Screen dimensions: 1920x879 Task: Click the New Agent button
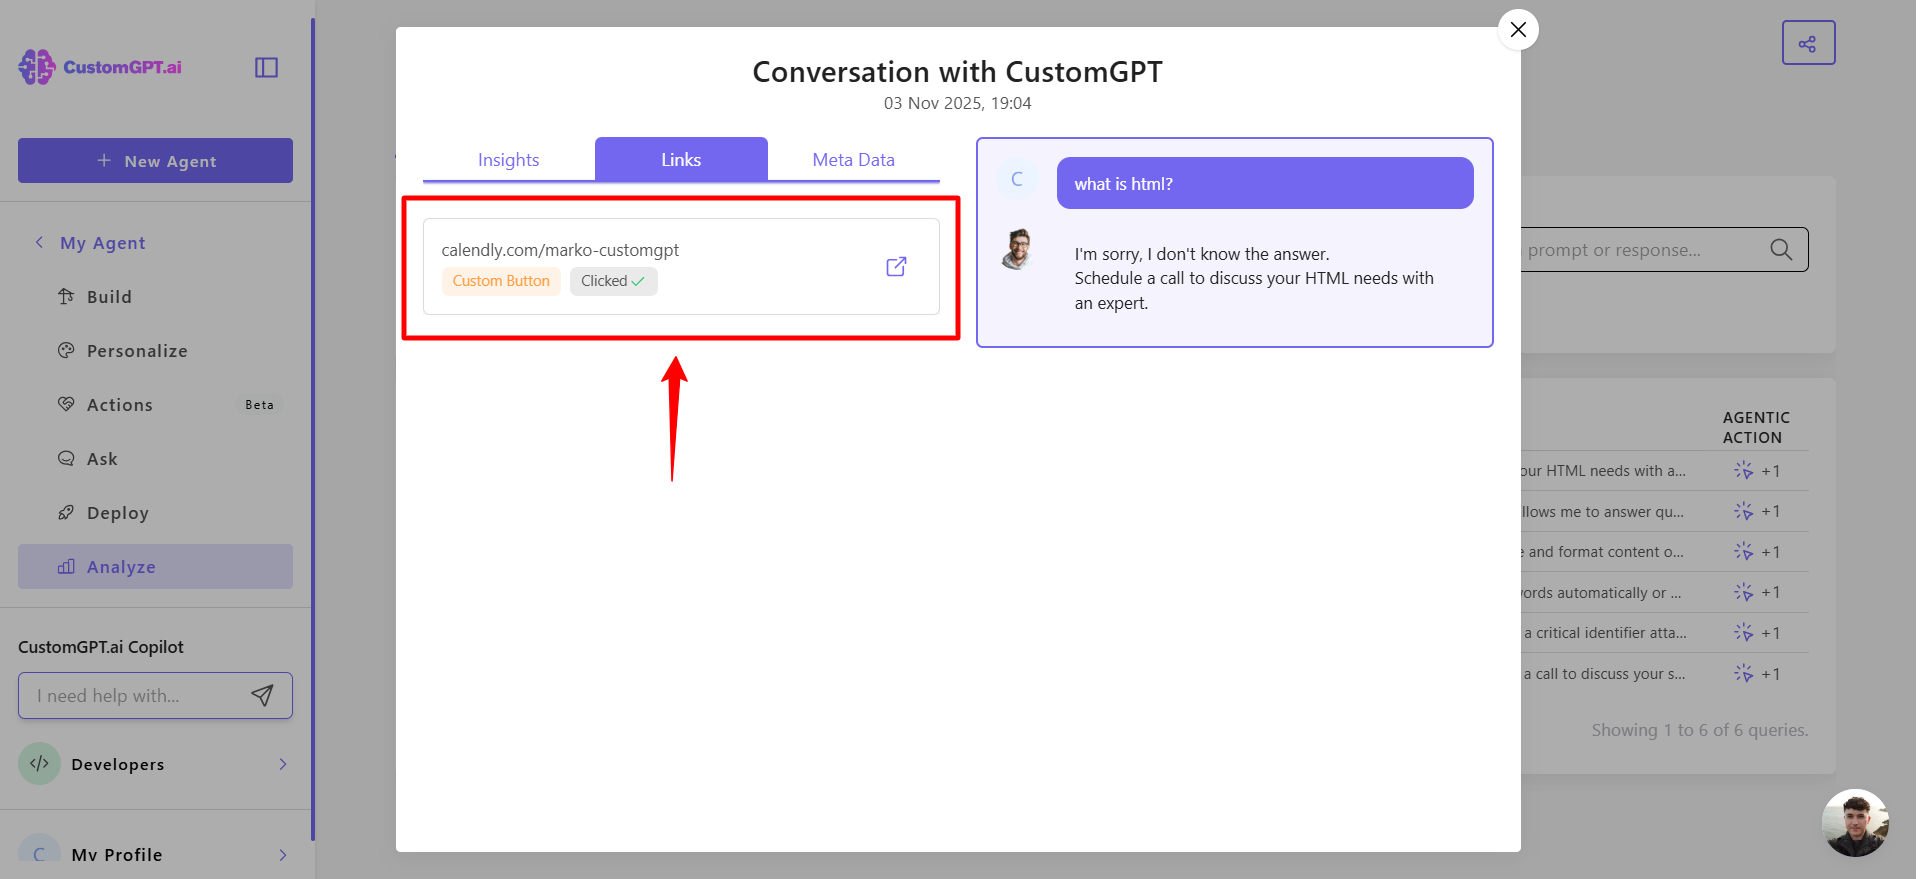pos(155,160)
